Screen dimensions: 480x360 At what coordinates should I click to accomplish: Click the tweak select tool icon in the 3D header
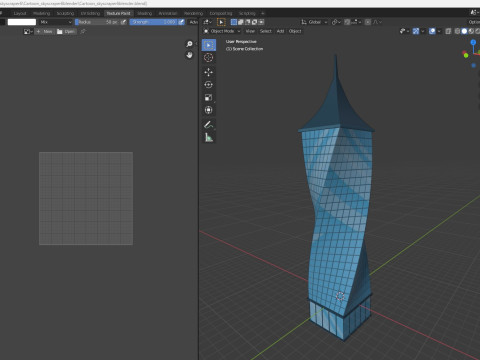(221, 22)
